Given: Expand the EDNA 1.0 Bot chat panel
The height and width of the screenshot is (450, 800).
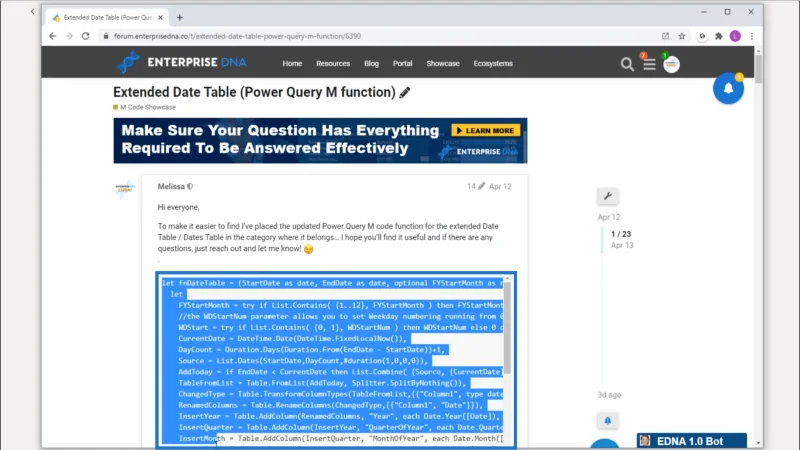Looking at the screenshot, I should 691,441.
